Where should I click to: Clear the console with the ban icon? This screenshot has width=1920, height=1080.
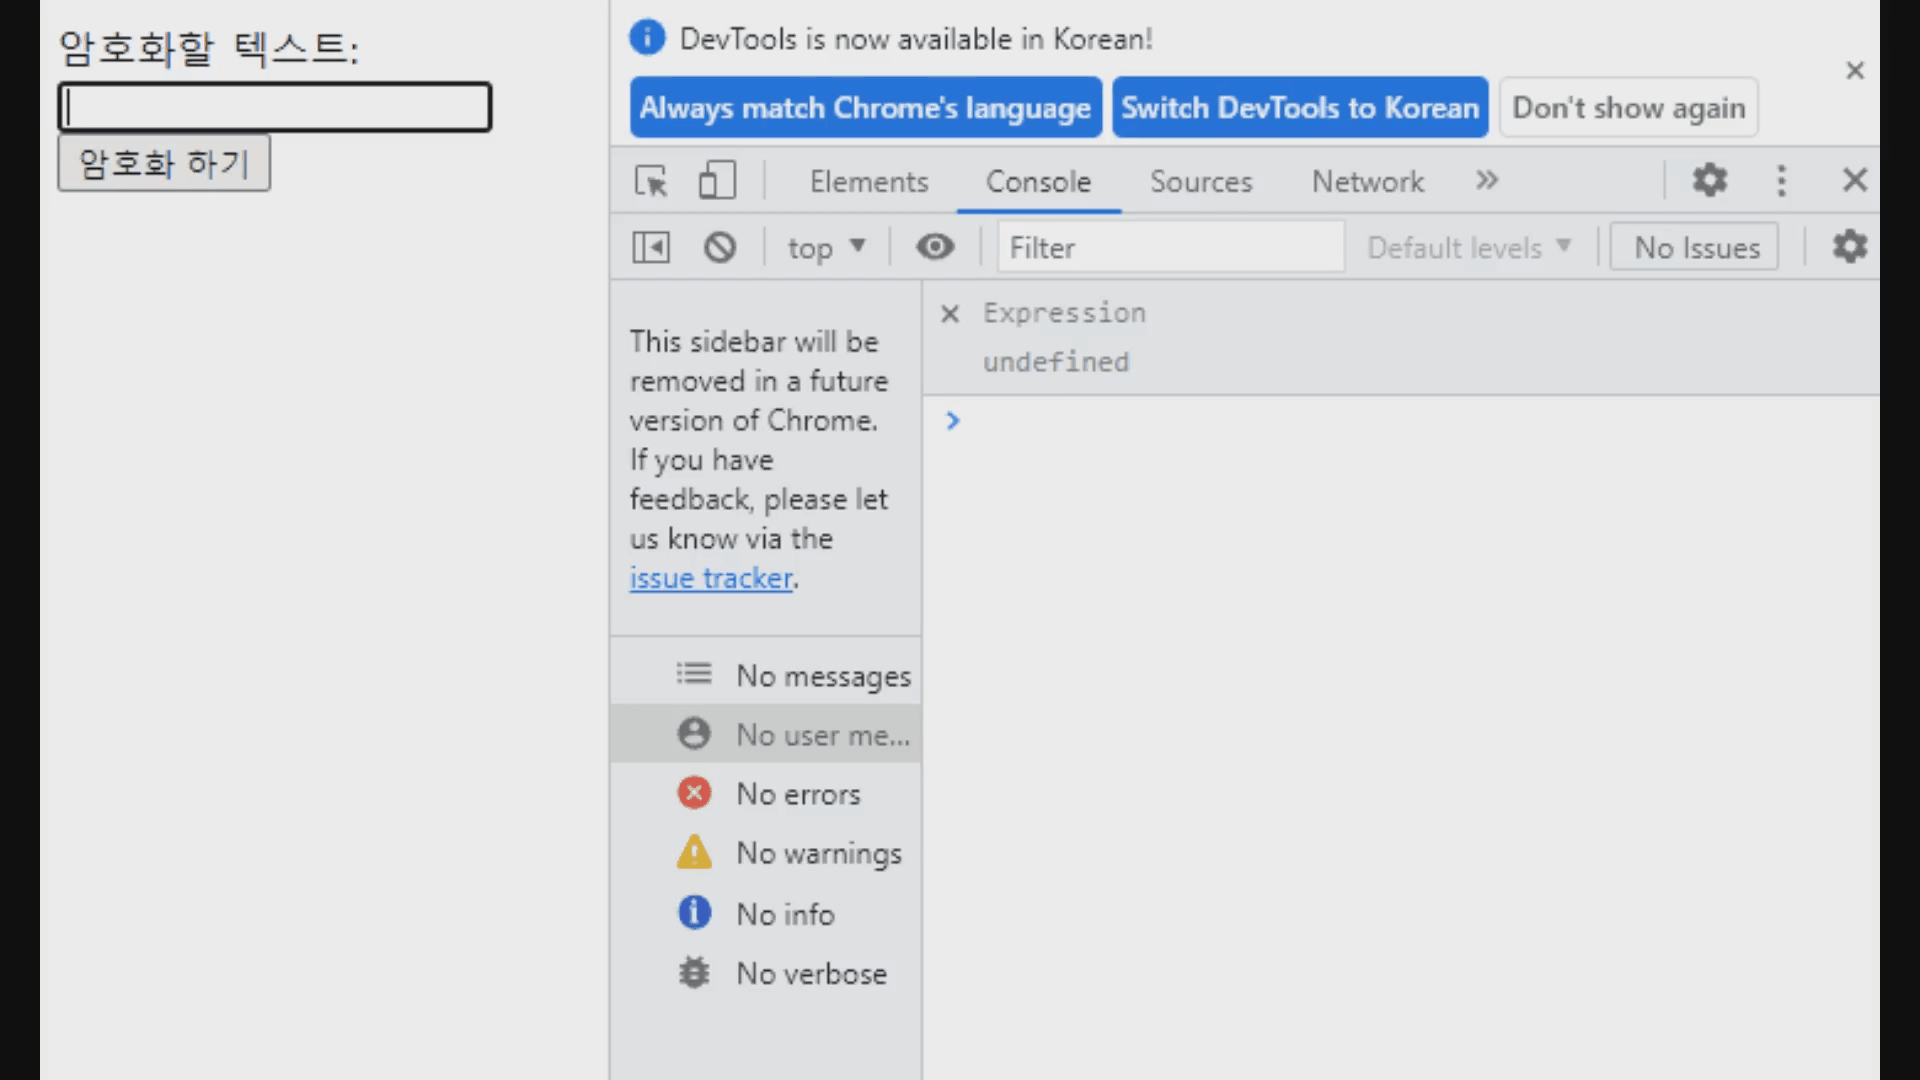click(x=719, y=247)
